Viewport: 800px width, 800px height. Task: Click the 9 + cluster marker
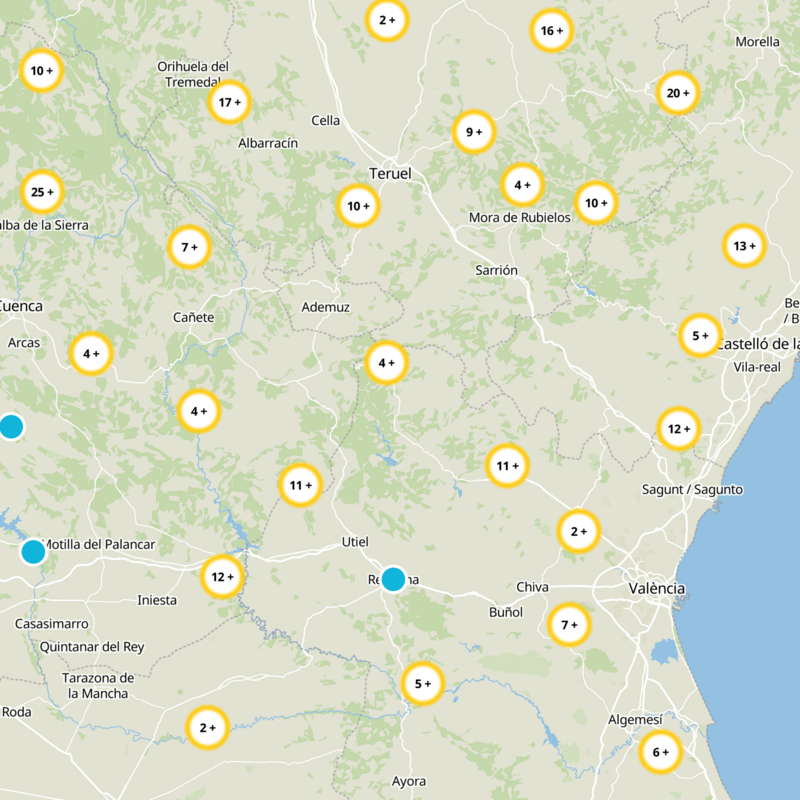pyautogui.click(x=474, y=132)
